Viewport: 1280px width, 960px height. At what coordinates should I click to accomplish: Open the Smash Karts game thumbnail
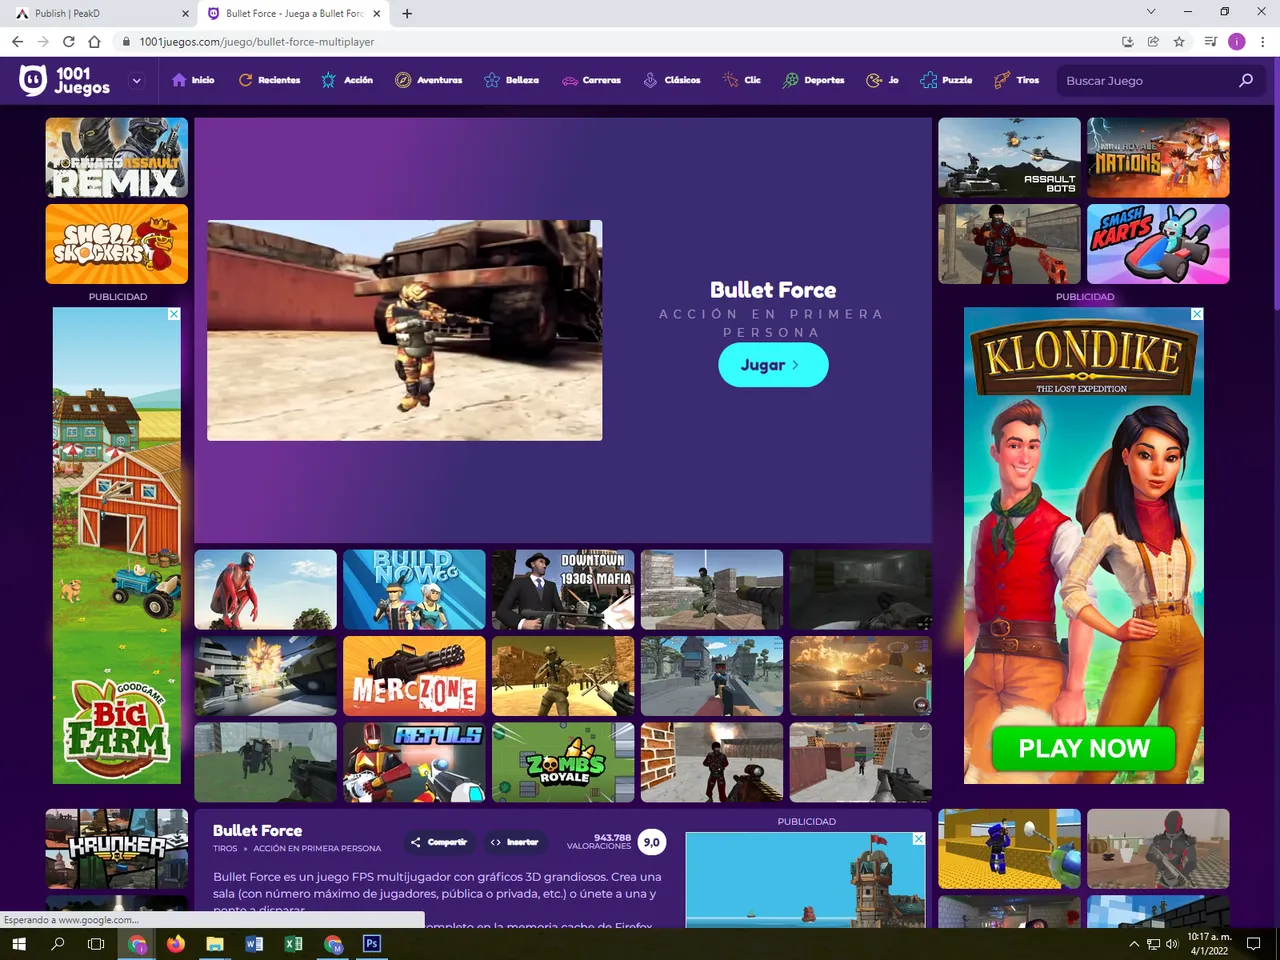click(1158, 244)
